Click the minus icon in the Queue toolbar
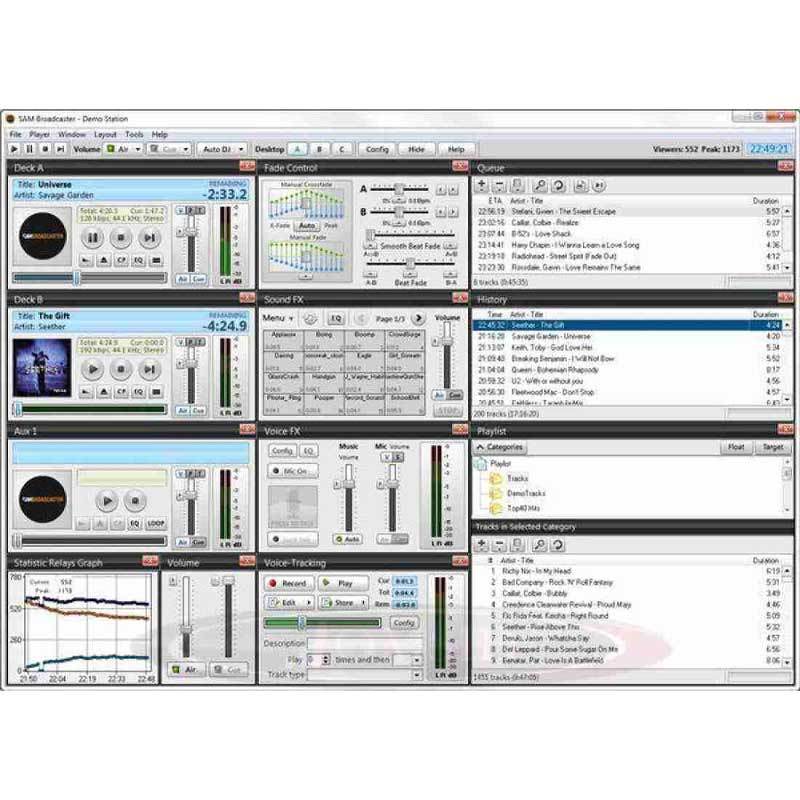This screenshot has height=800, width=800. [499, 183]
